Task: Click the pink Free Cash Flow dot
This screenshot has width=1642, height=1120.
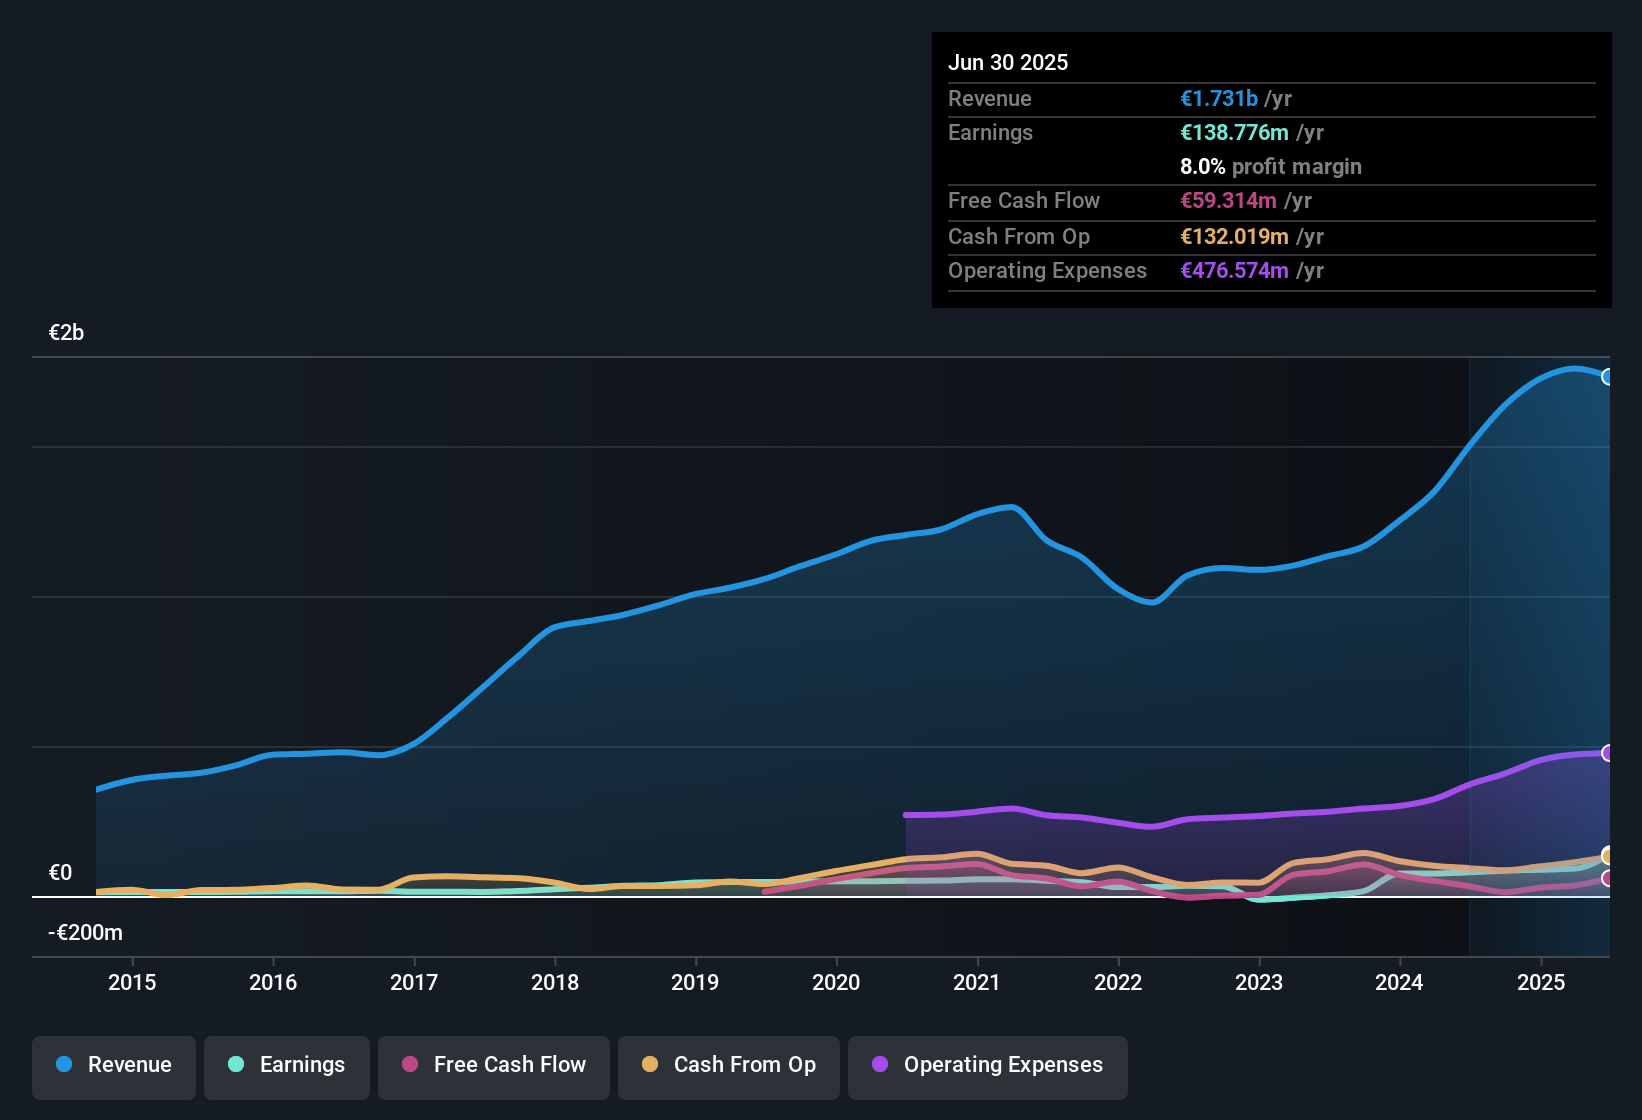Action: pyautogui.click(x=410, y=1064)
